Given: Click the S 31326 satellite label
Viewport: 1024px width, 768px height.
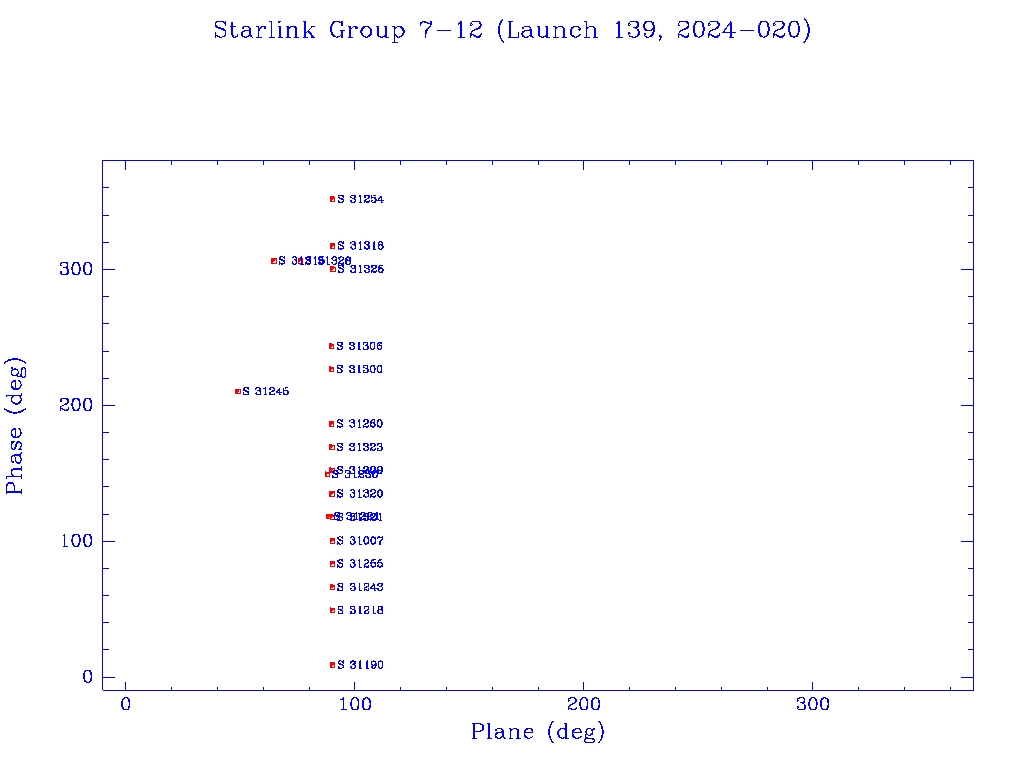Looking at the screenshot, I should (x=360, y=269).
